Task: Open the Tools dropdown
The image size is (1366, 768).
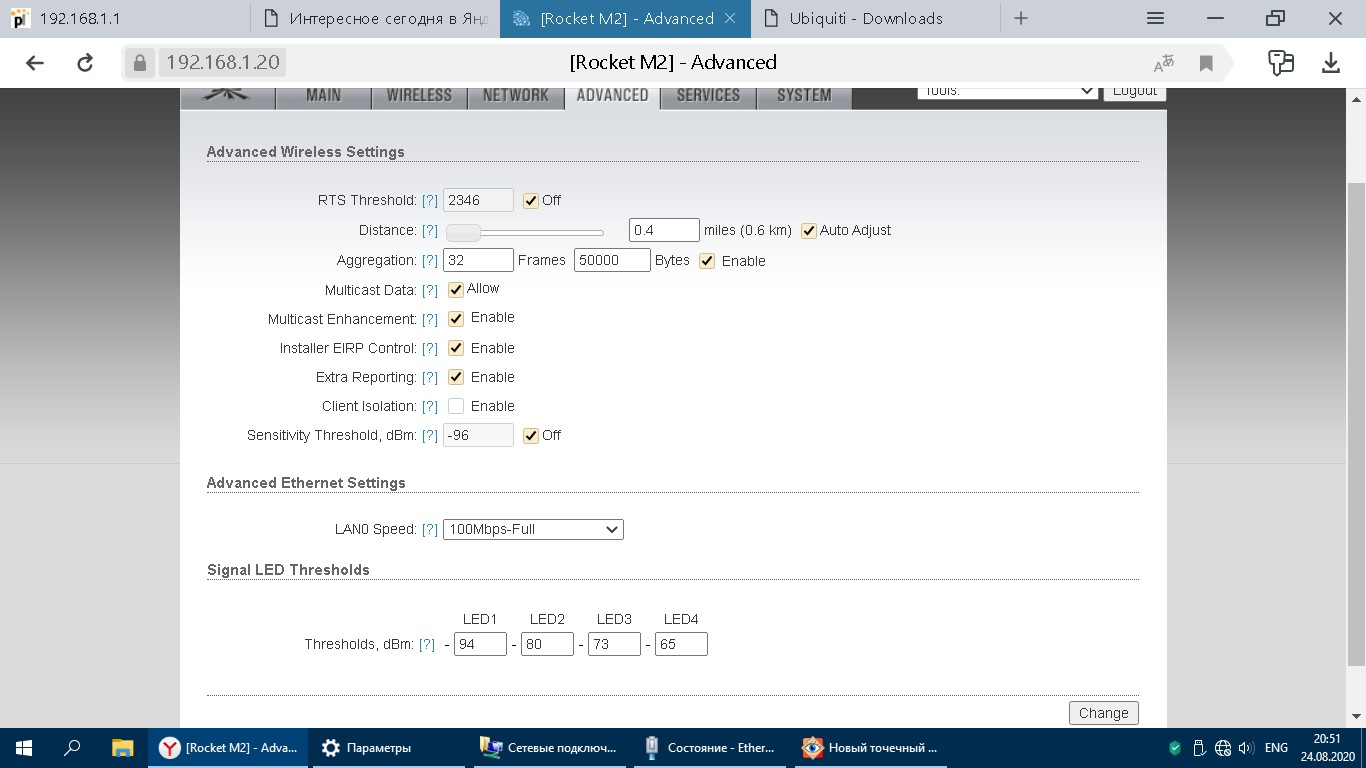Action: coord(1007,91)
